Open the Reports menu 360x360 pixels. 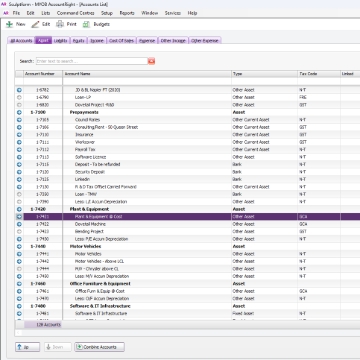coord(127,13)
